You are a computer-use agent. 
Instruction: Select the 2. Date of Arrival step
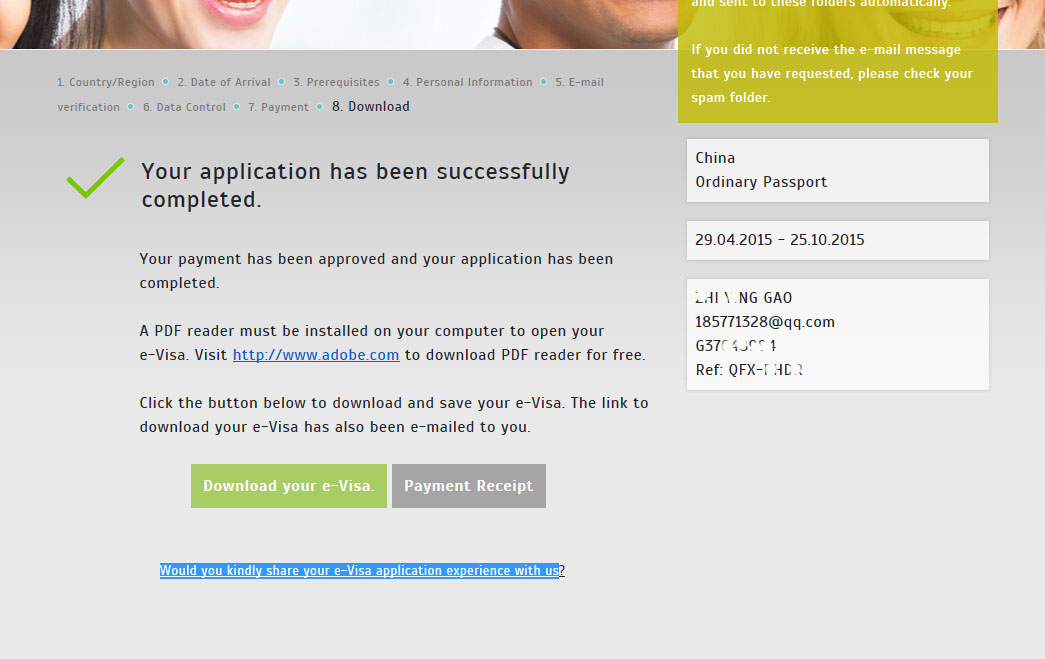[x=224, y=83]
